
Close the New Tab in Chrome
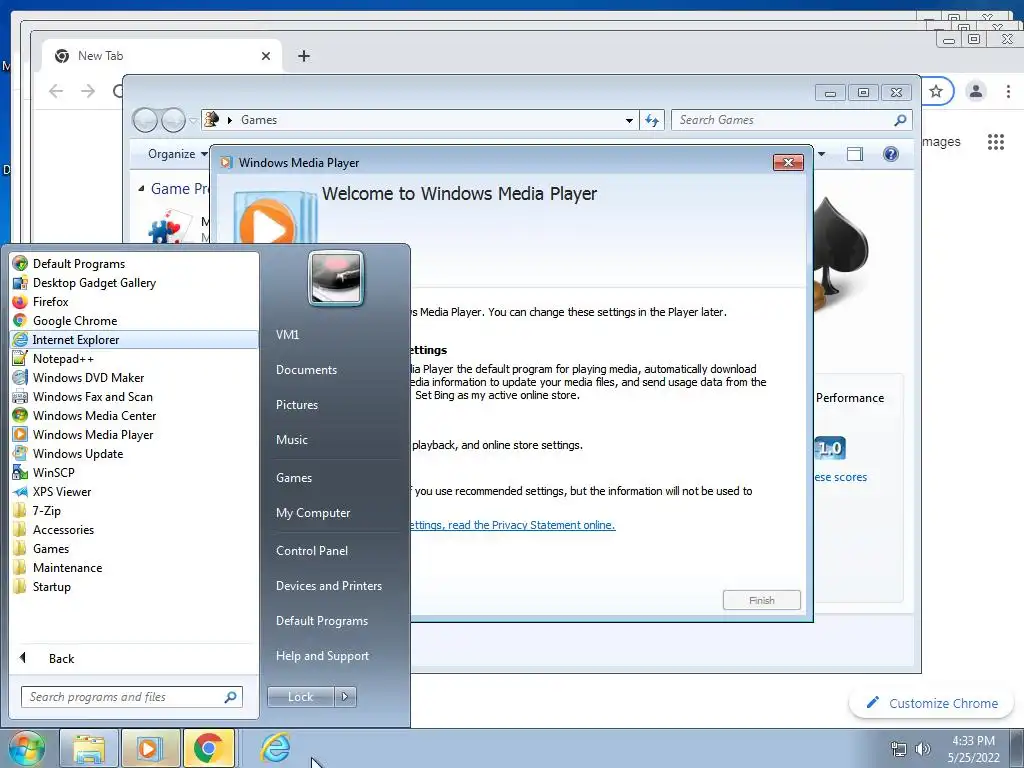pyautogui.click(x=266, y=56)
